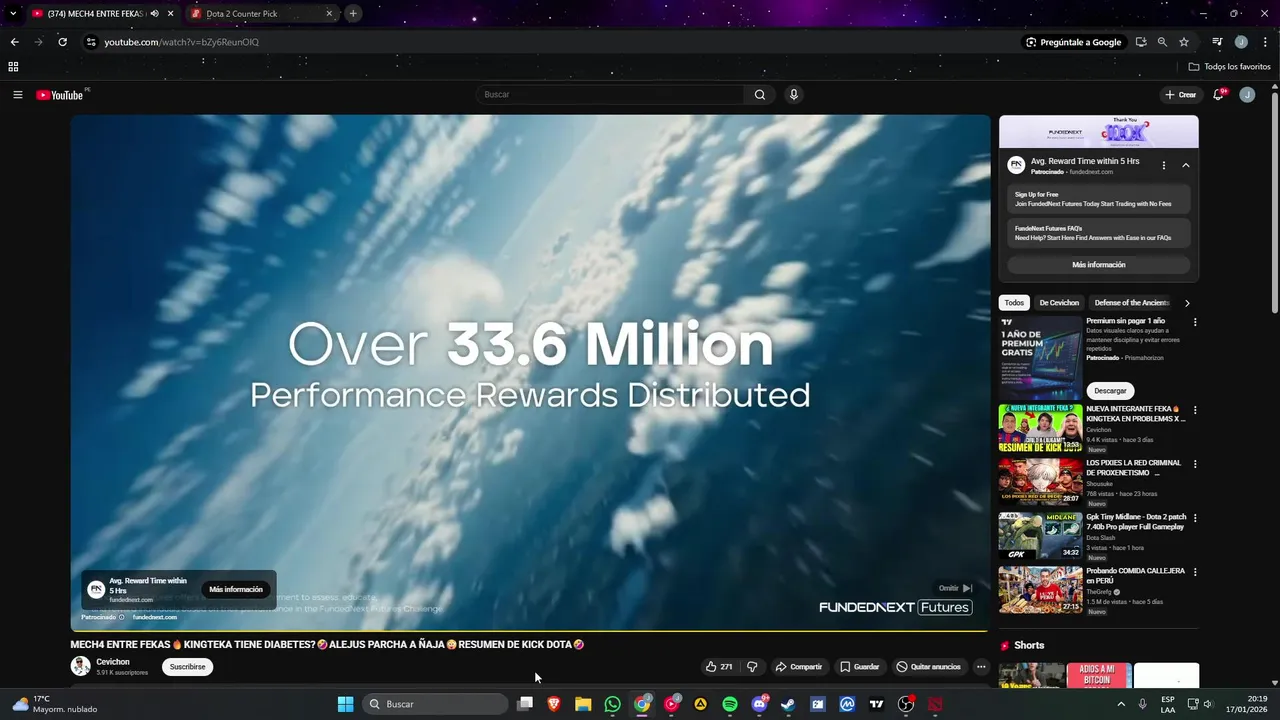Viewport: 1280px width, 720px height.
Task: Mute the playing YouTube tab audio
Action: pyautogui.click(x=154, y=14)
